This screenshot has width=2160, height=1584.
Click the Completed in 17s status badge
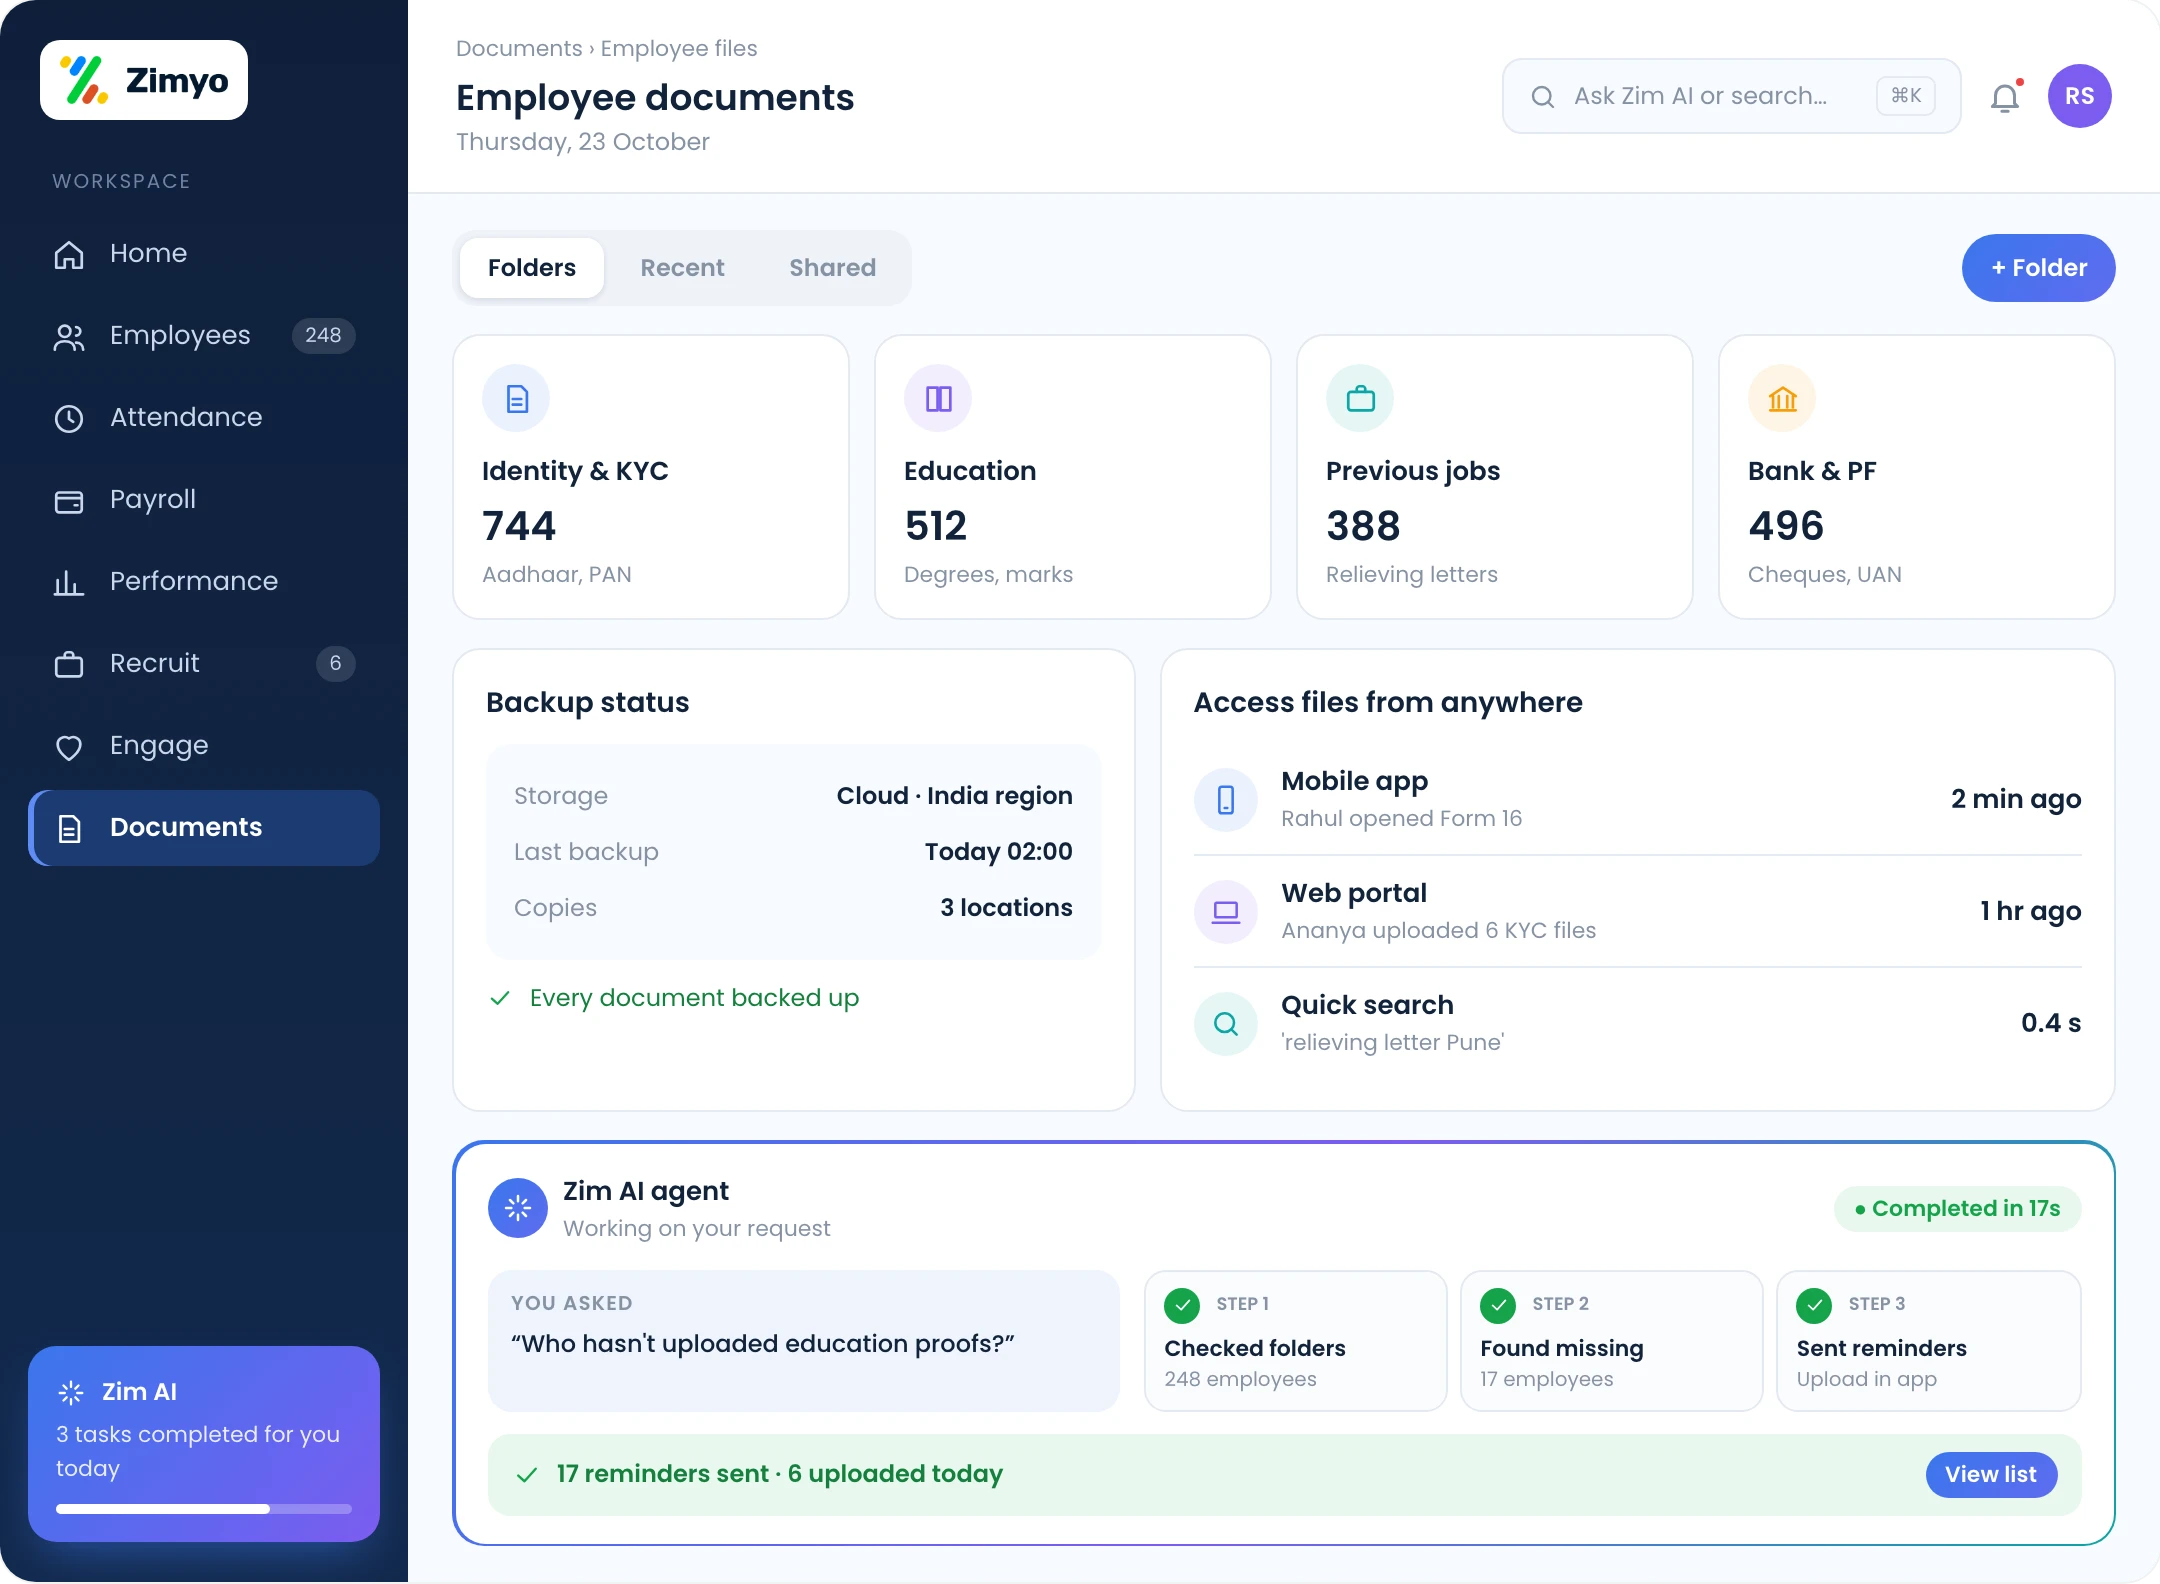(x=1957, y=1208)
